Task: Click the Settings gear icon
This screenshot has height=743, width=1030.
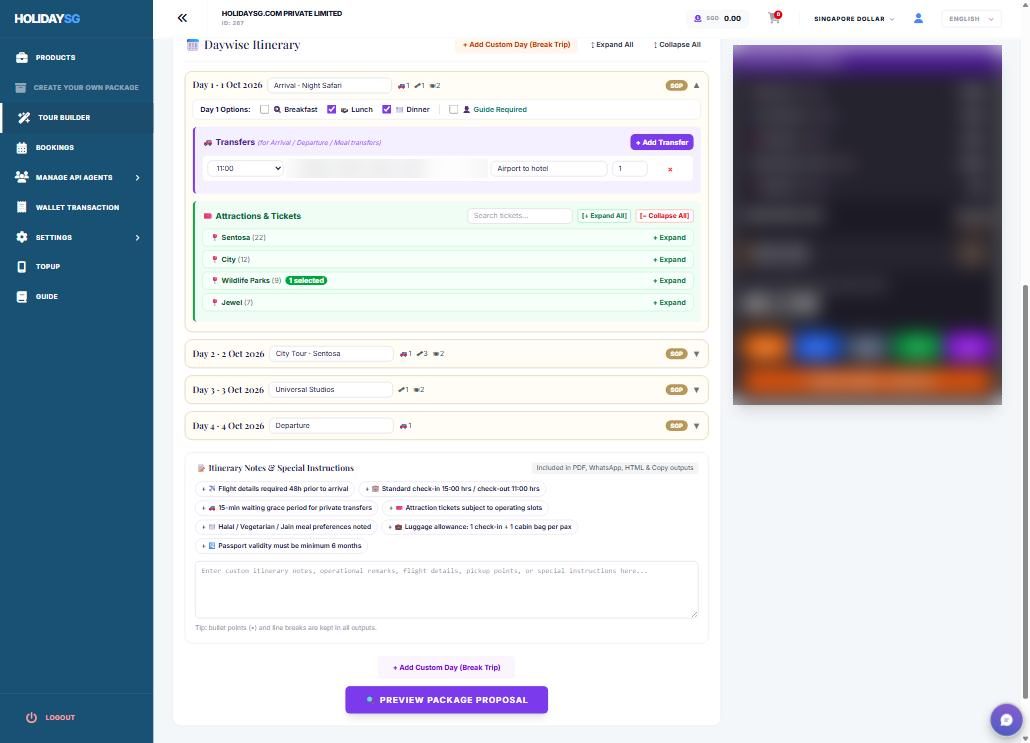Action: coord(22,237)
